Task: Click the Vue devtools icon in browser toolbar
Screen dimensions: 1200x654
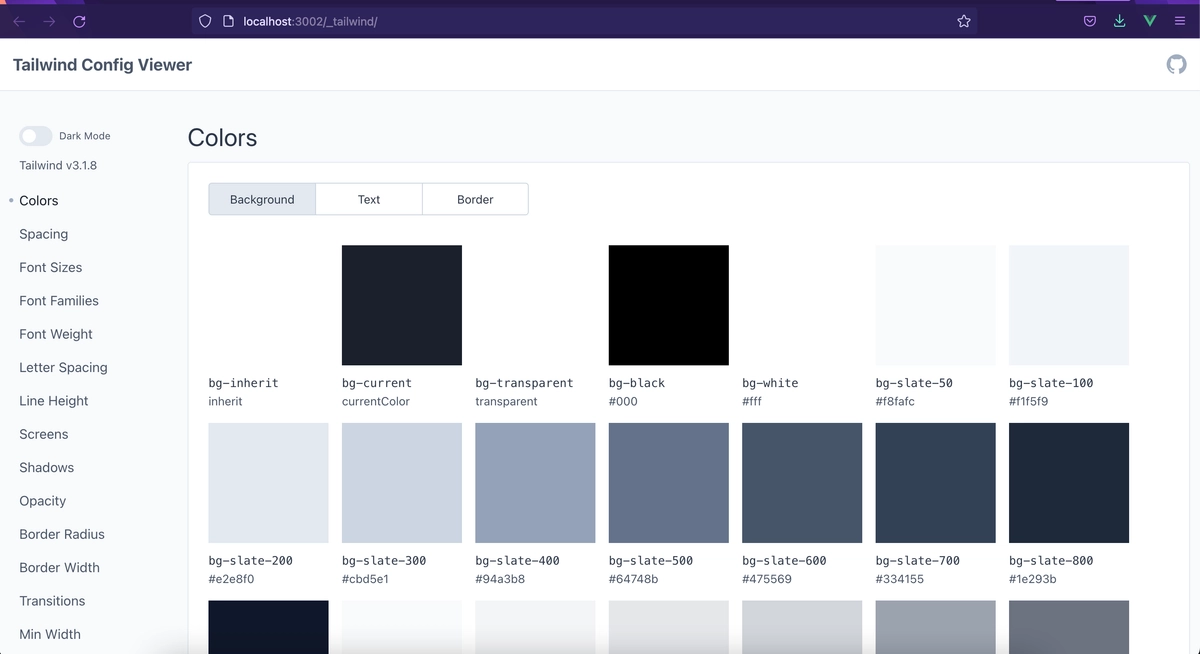Action: tap(1149, 20)
